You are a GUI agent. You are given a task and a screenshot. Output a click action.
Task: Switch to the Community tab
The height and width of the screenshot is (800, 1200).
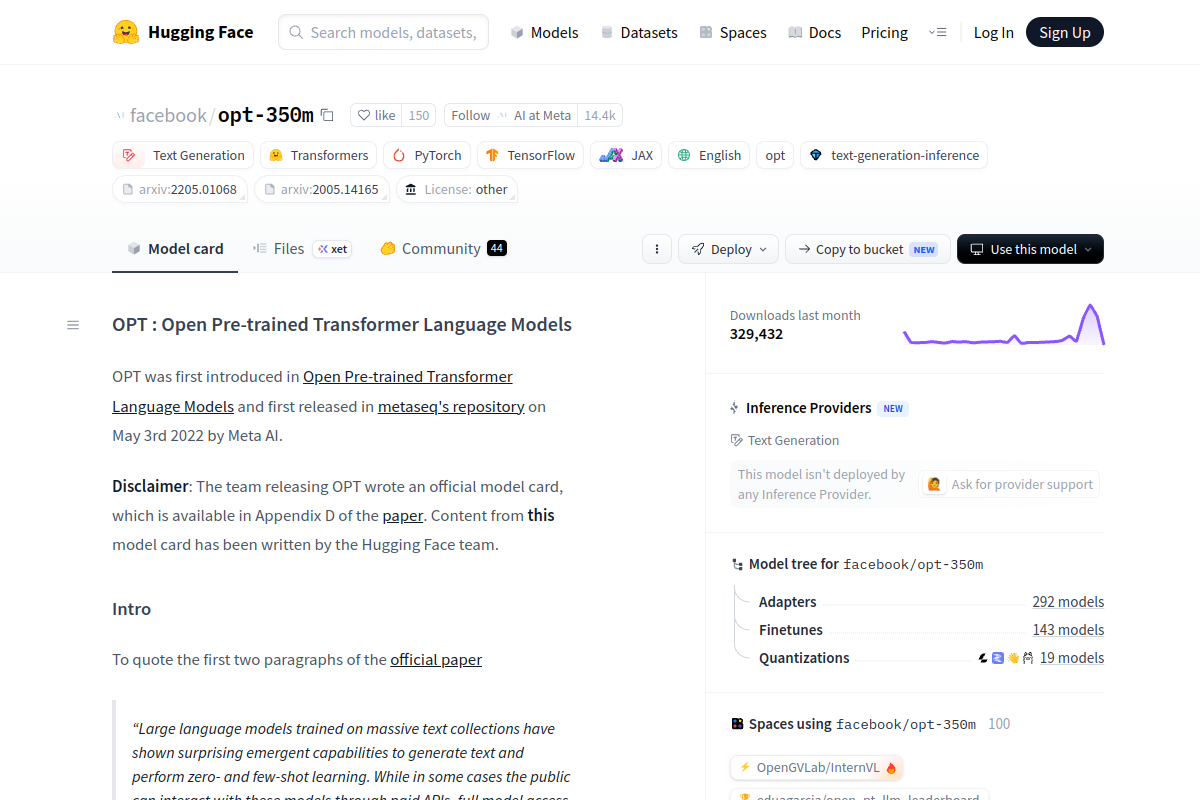[x=443, y=249]
